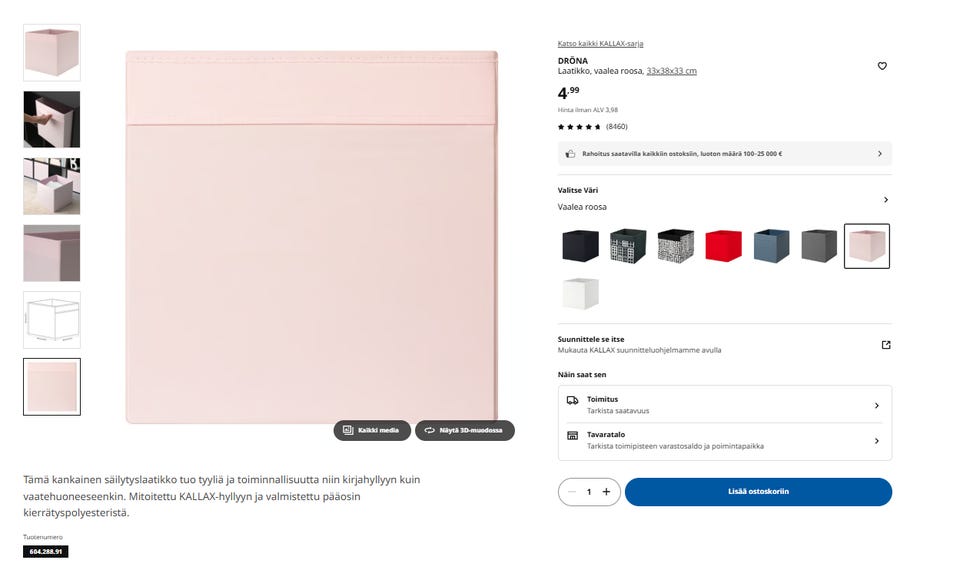Click Lisää ostoskoriin button
The image size is (960, 570).
point(758,492)
